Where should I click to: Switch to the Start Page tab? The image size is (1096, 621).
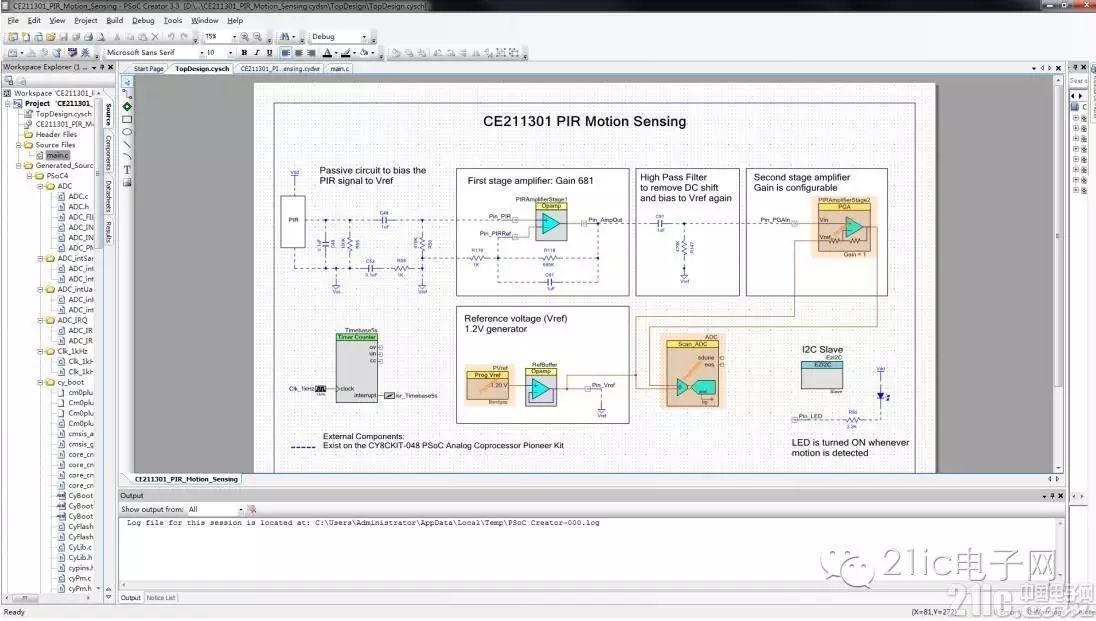[148, 69]
